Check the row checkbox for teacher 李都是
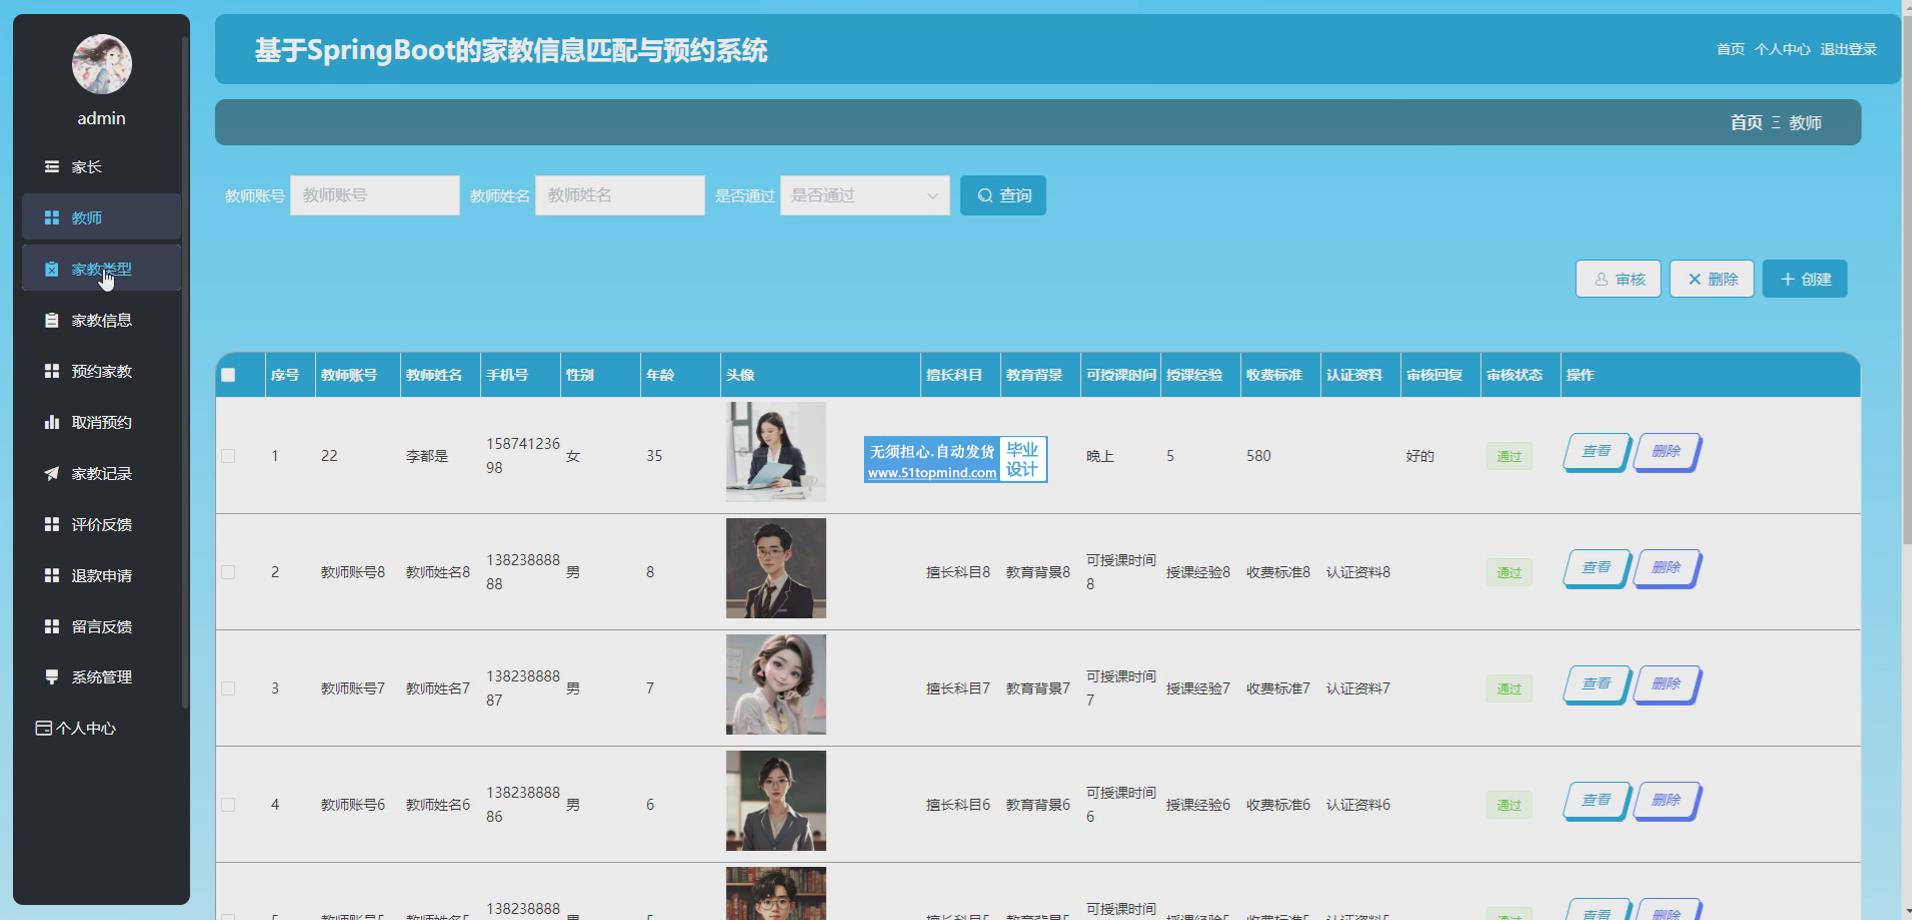The height and width of the screenshot is (920, 1912). tap(228, 456)
